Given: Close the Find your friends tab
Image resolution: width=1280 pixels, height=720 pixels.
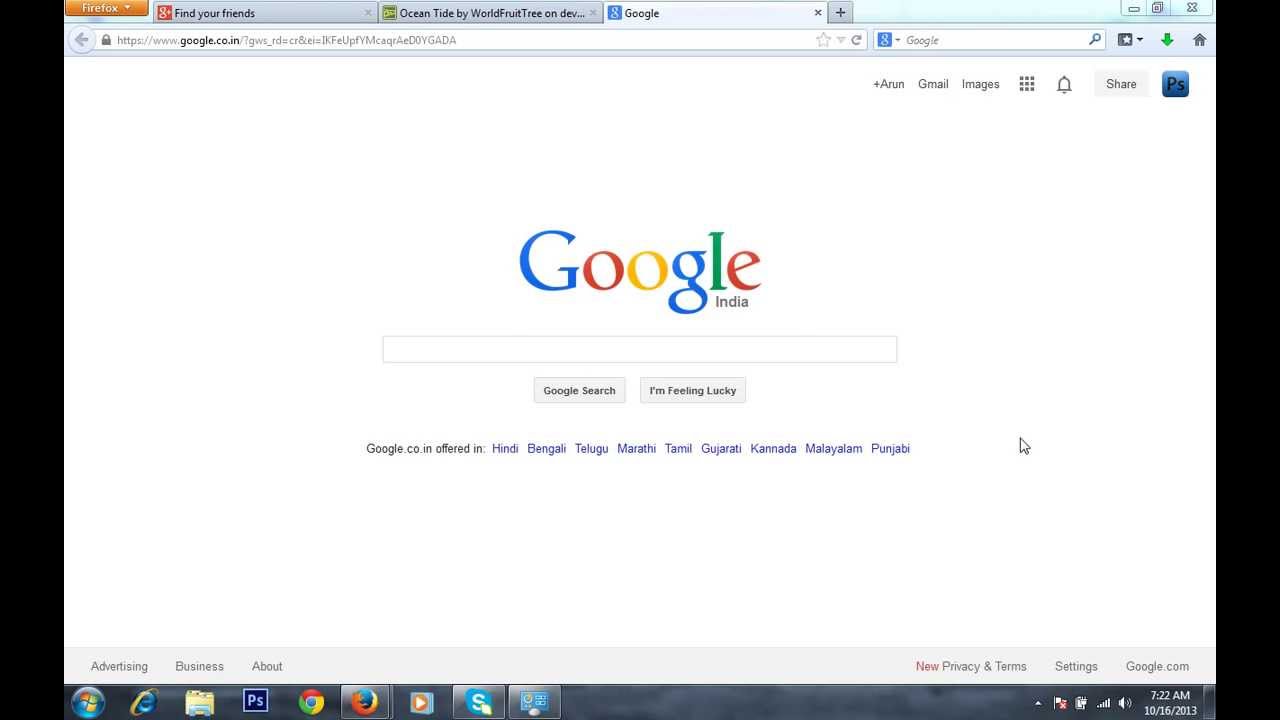Looking at the screenshot, I should (368, 13).
